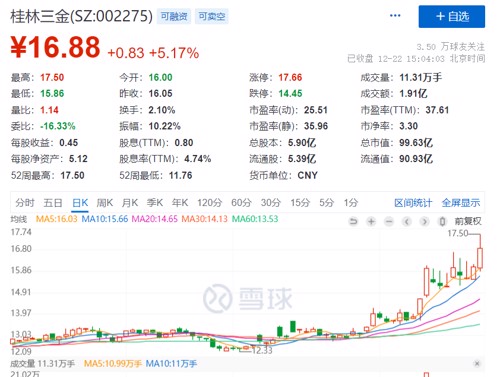Click the 均线 label
Screen dimensions: 500x377
click(x=19, y=219)
